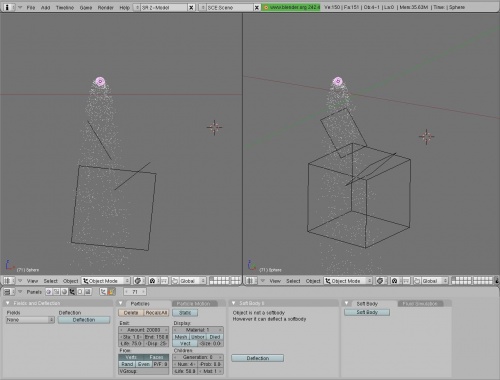Viewport: 500px width, 380px height.
Task: Open right viewport Object Mode dropdown
Action: point(348,281)
